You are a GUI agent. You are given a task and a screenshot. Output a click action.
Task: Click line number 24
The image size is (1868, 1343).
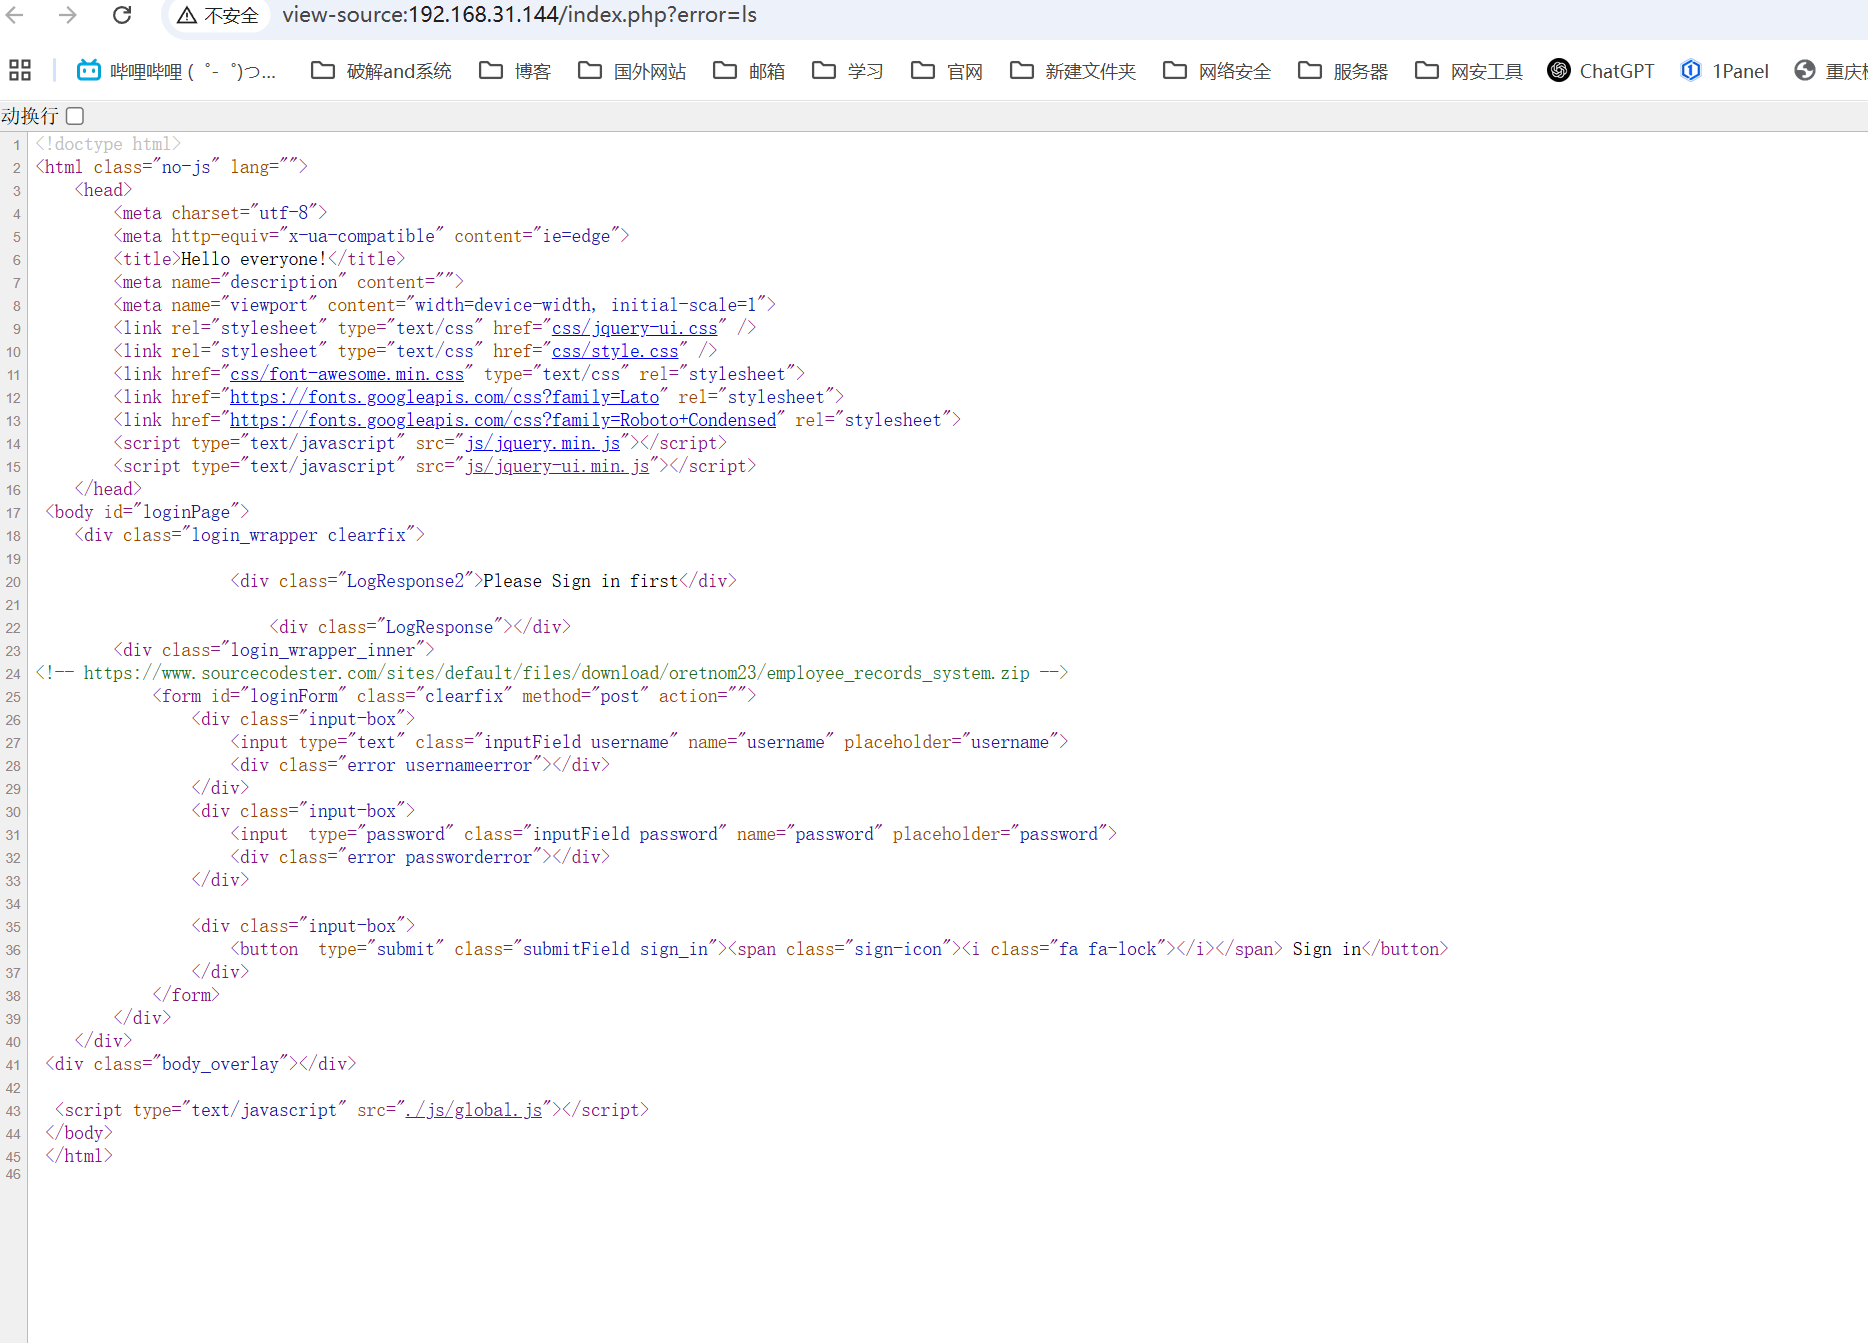click(x=13, y=674)
